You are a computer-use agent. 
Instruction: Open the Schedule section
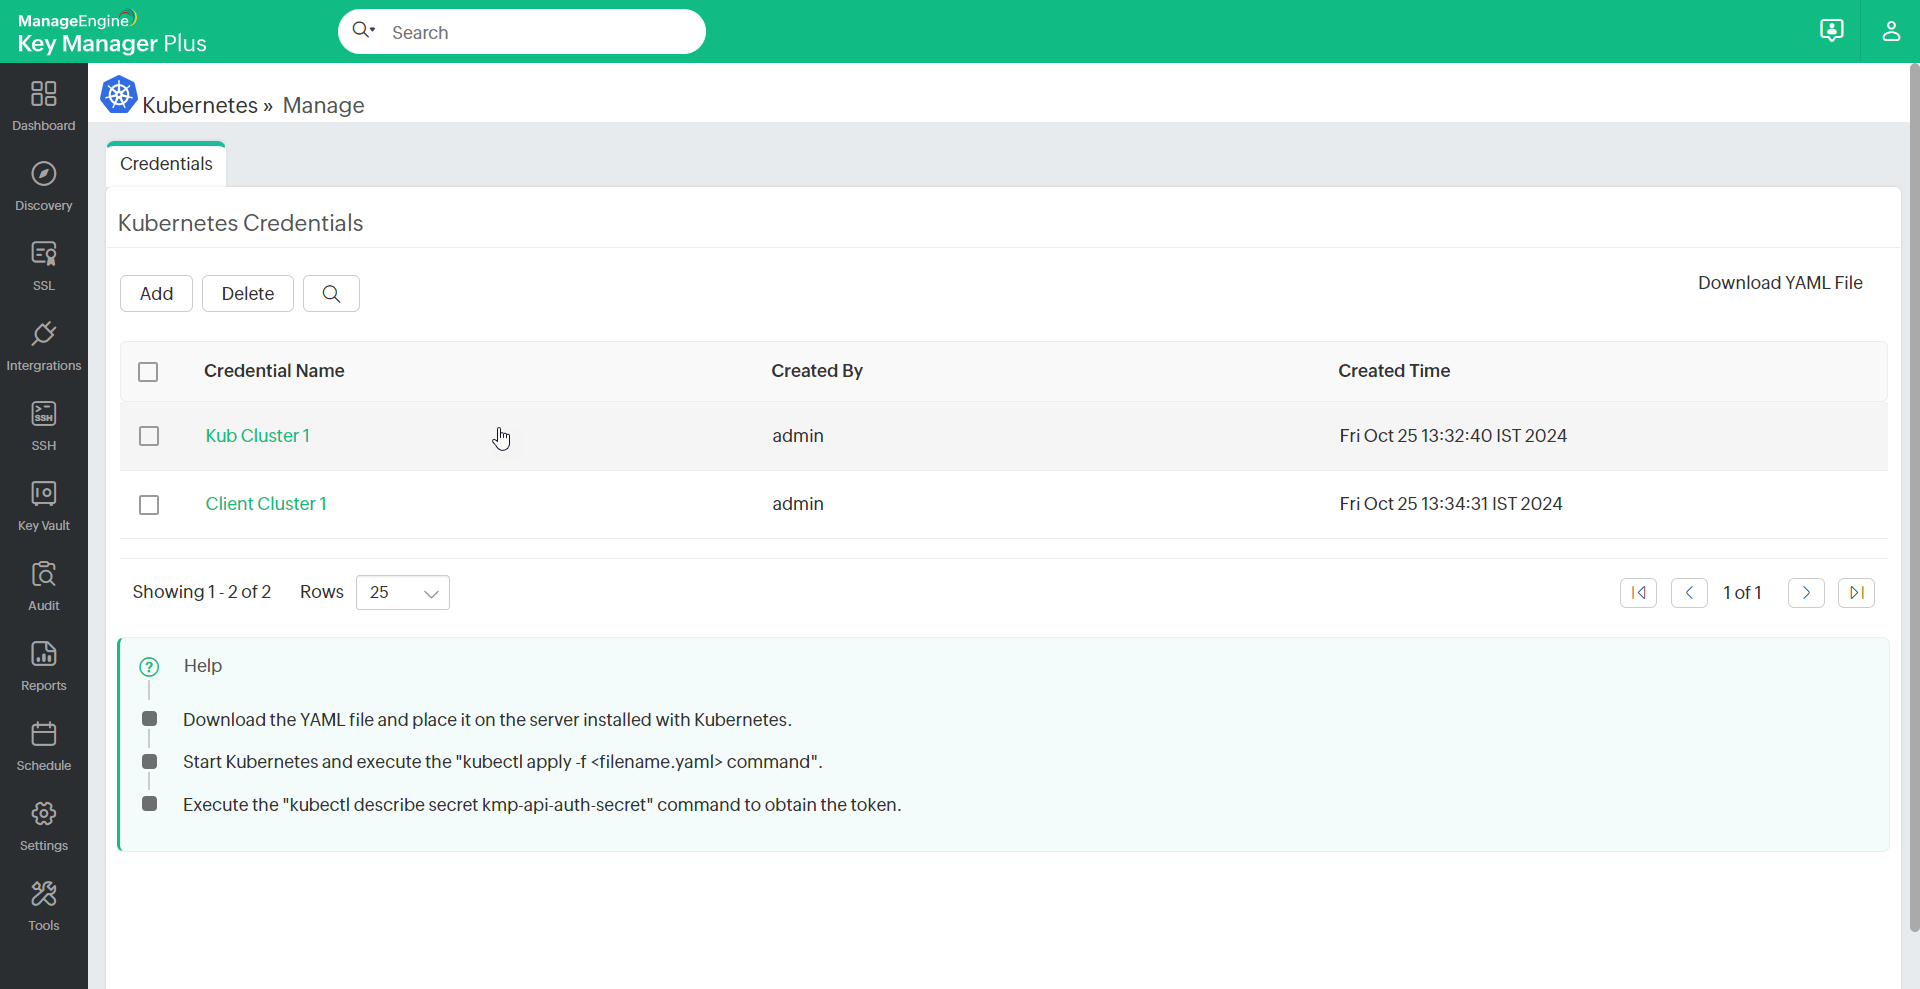(x=43, y=744)
